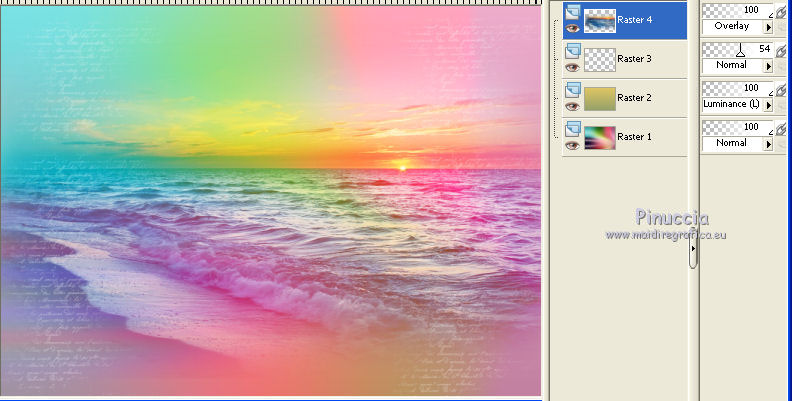Click the layers palette splitter arrow handle

[x=693, y=248]
